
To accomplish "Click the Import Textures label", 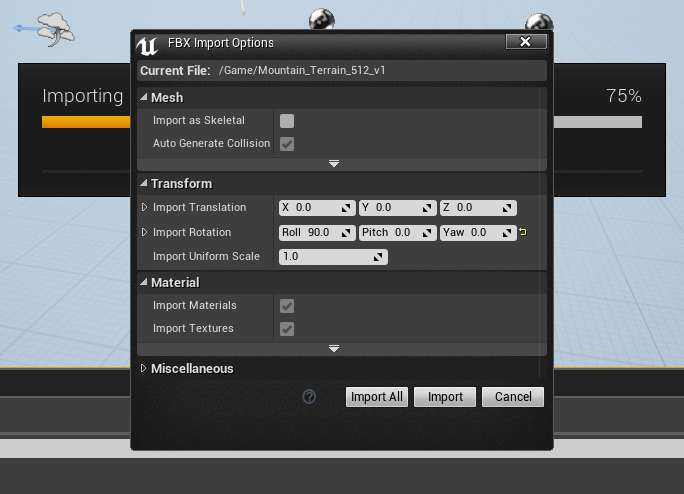I will coord(193,328).
